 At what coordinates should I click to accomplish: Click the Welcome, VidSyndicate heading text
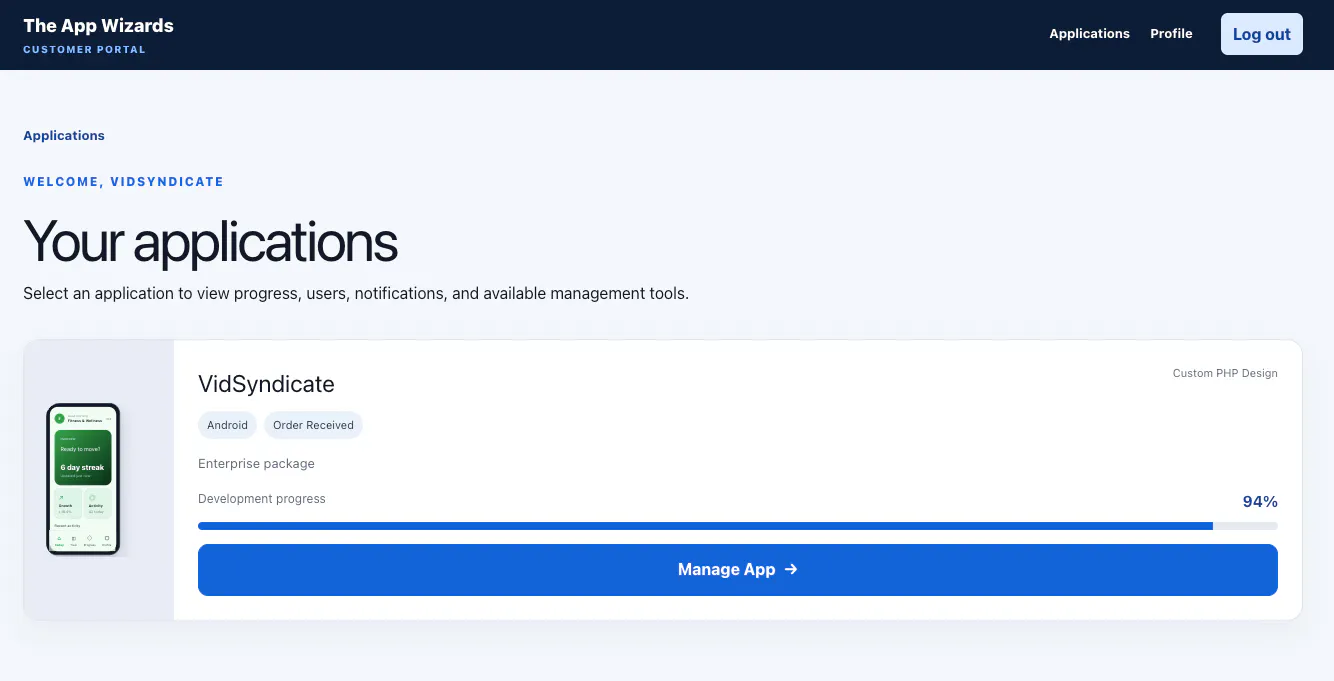coord(123,182)
